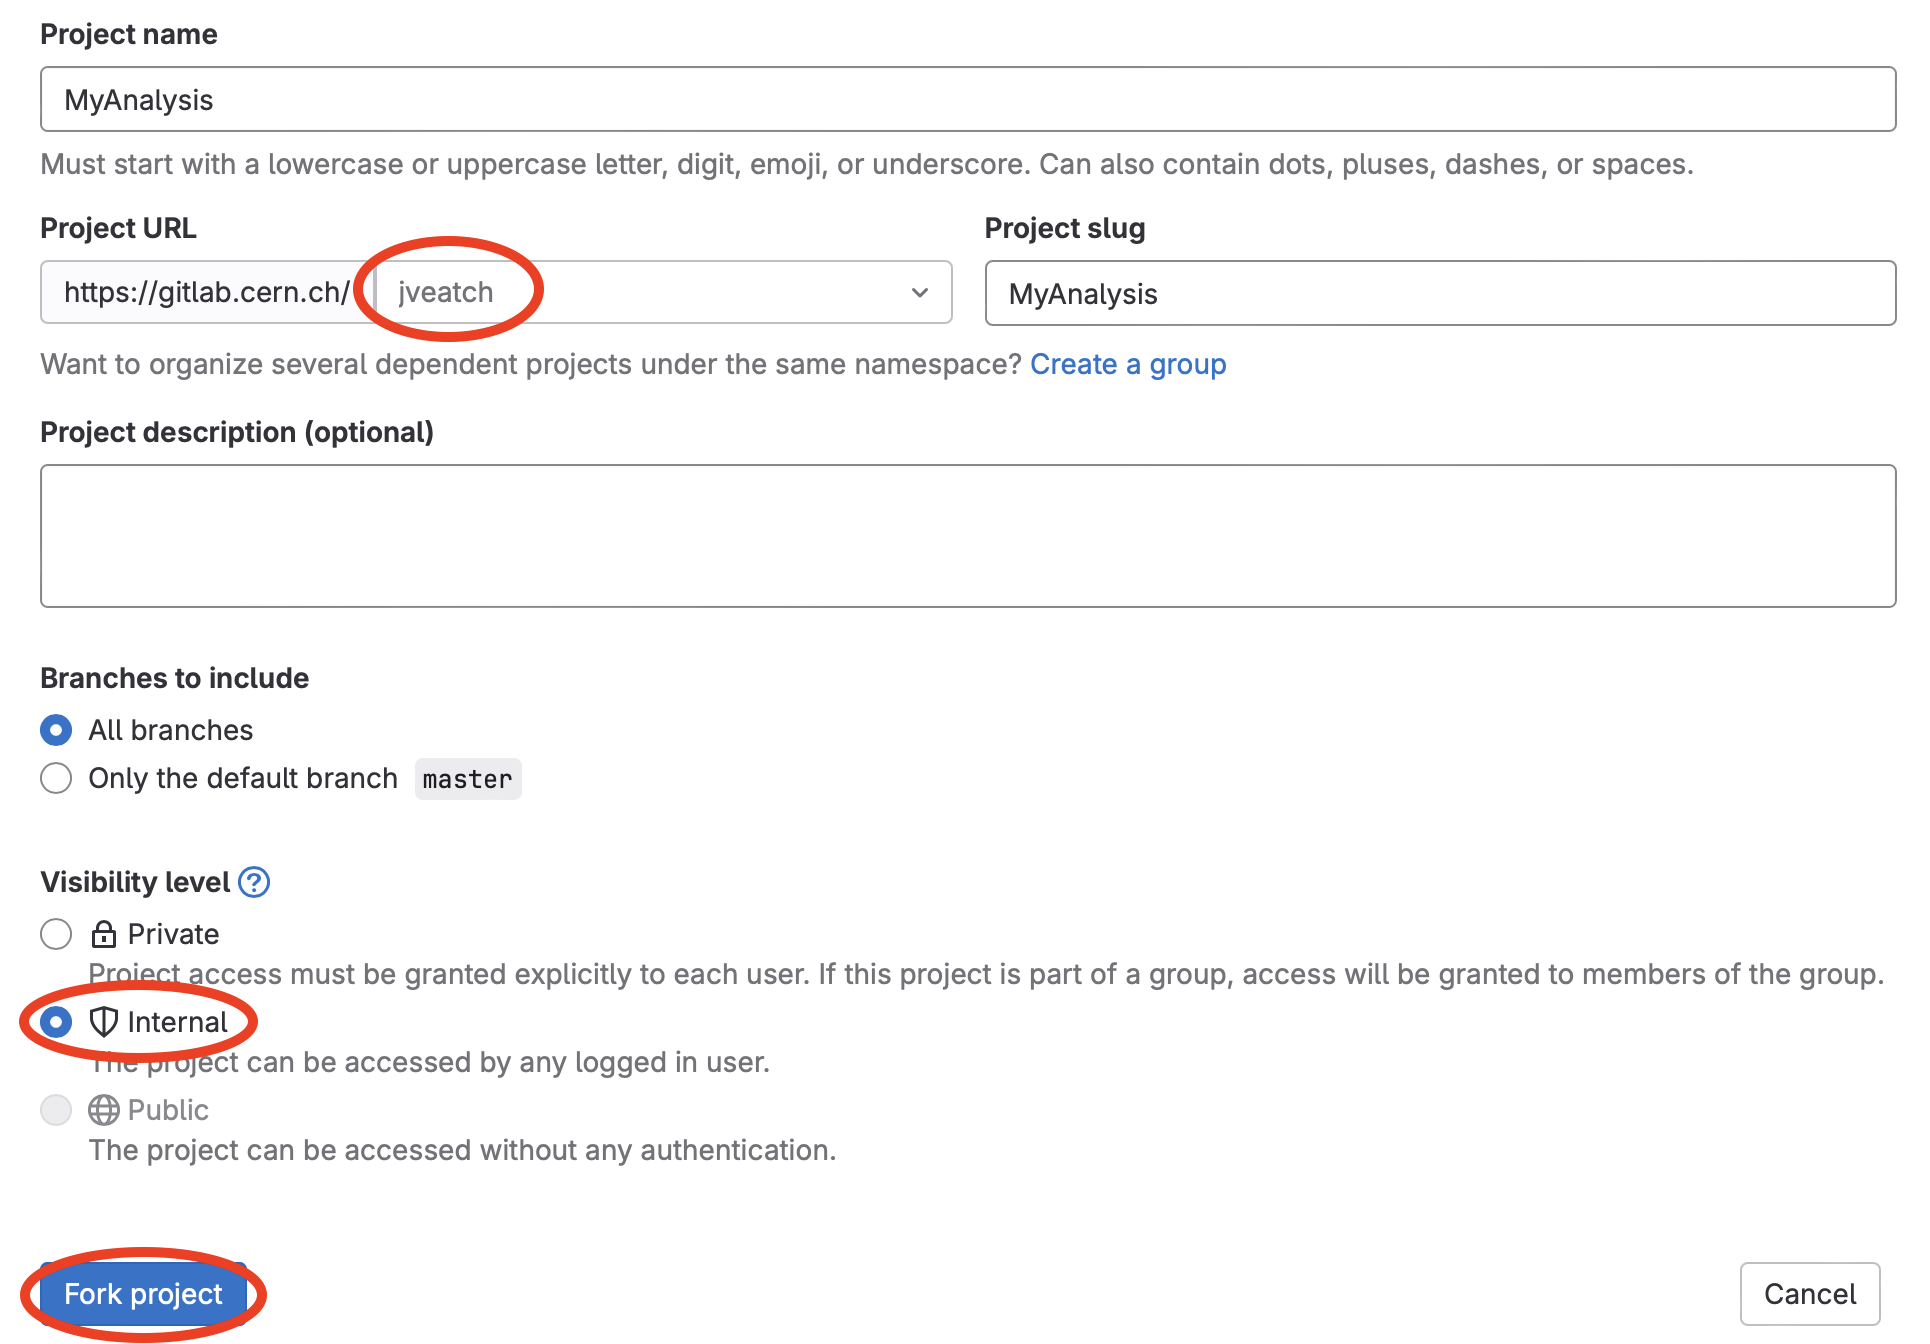Click into the Project name field
Screen dimensions: 1930x1344
point(967,100)
